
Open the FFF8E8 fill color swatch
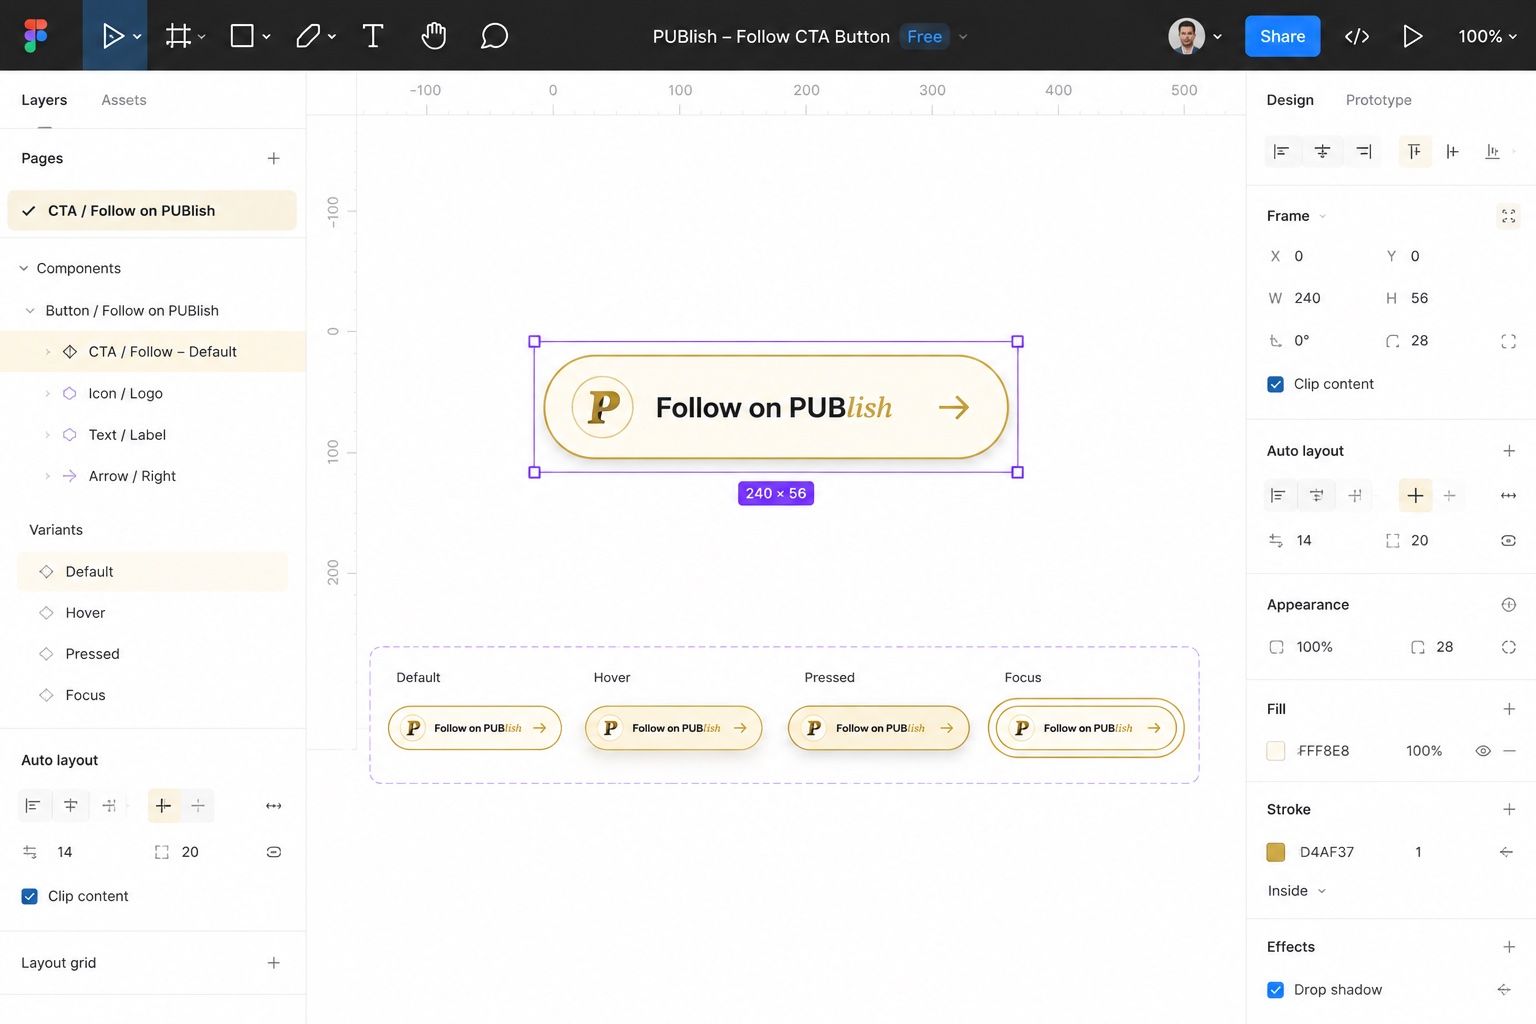[x=1276, y=751]
